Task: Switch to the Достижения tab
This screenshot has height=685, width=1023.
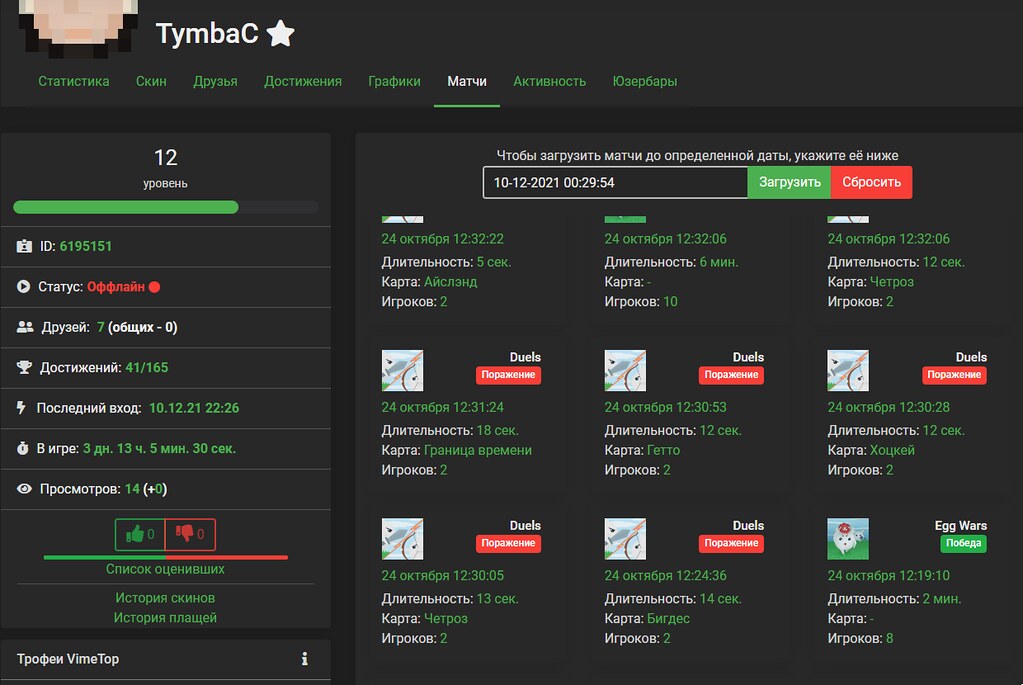Action: point(303,81)
